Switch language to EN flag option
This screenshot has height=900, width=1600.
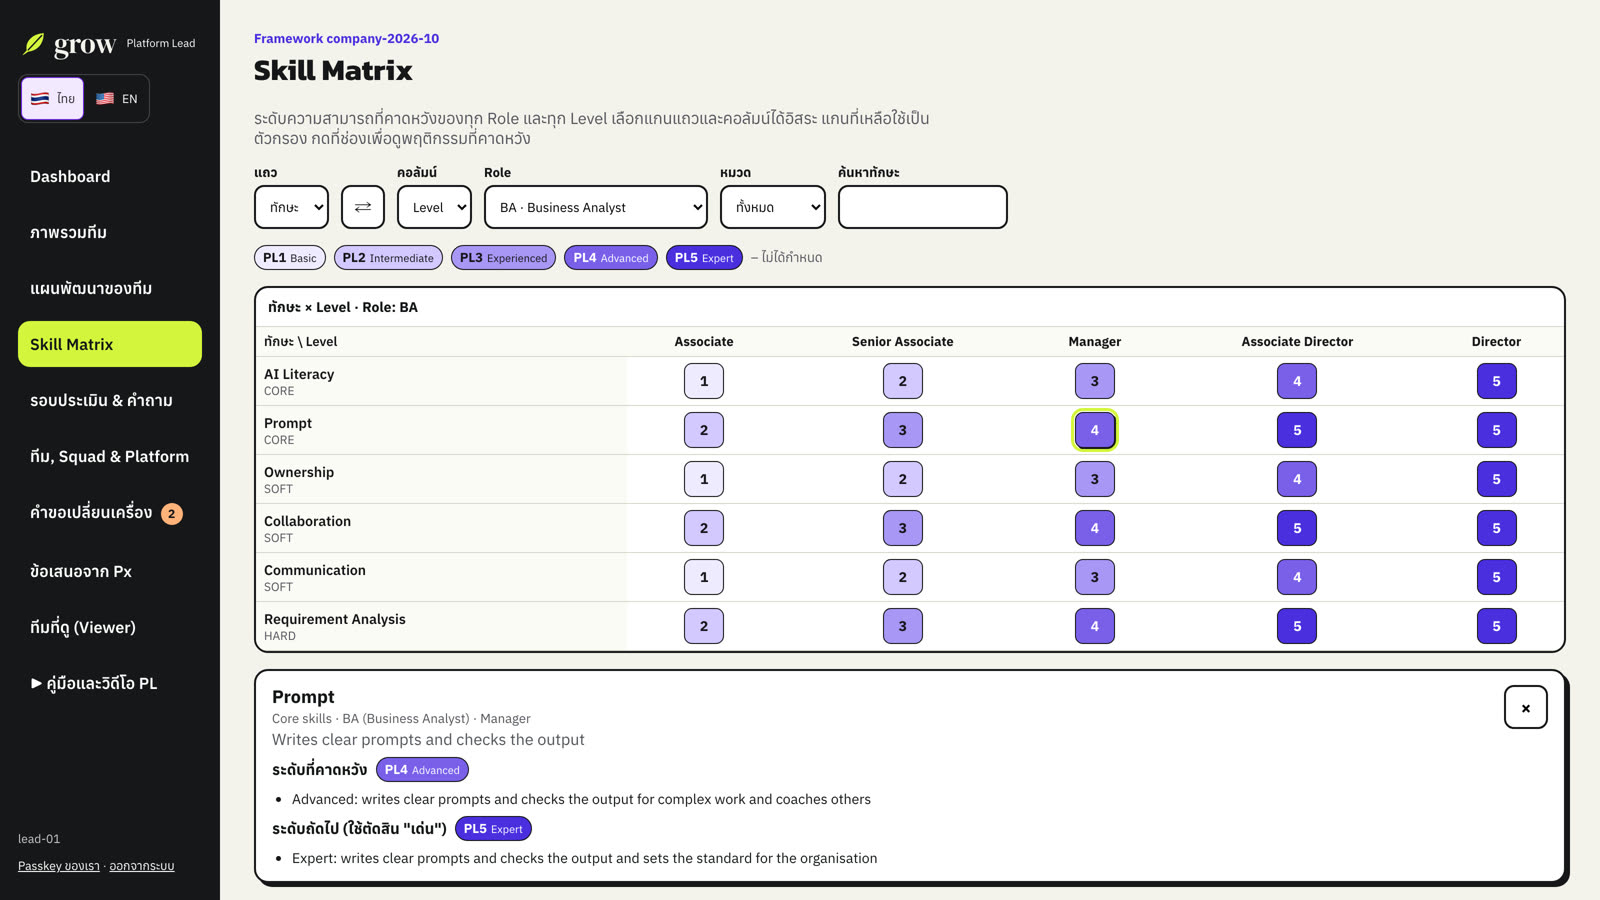[117, 98]
